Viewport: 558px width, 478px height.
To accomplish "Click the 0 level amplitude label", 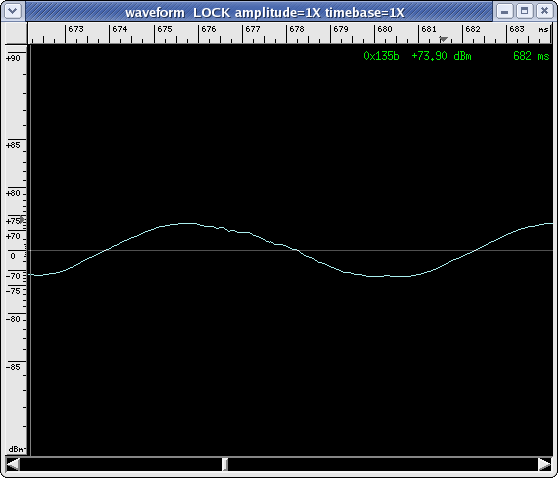I will (13, 256).
